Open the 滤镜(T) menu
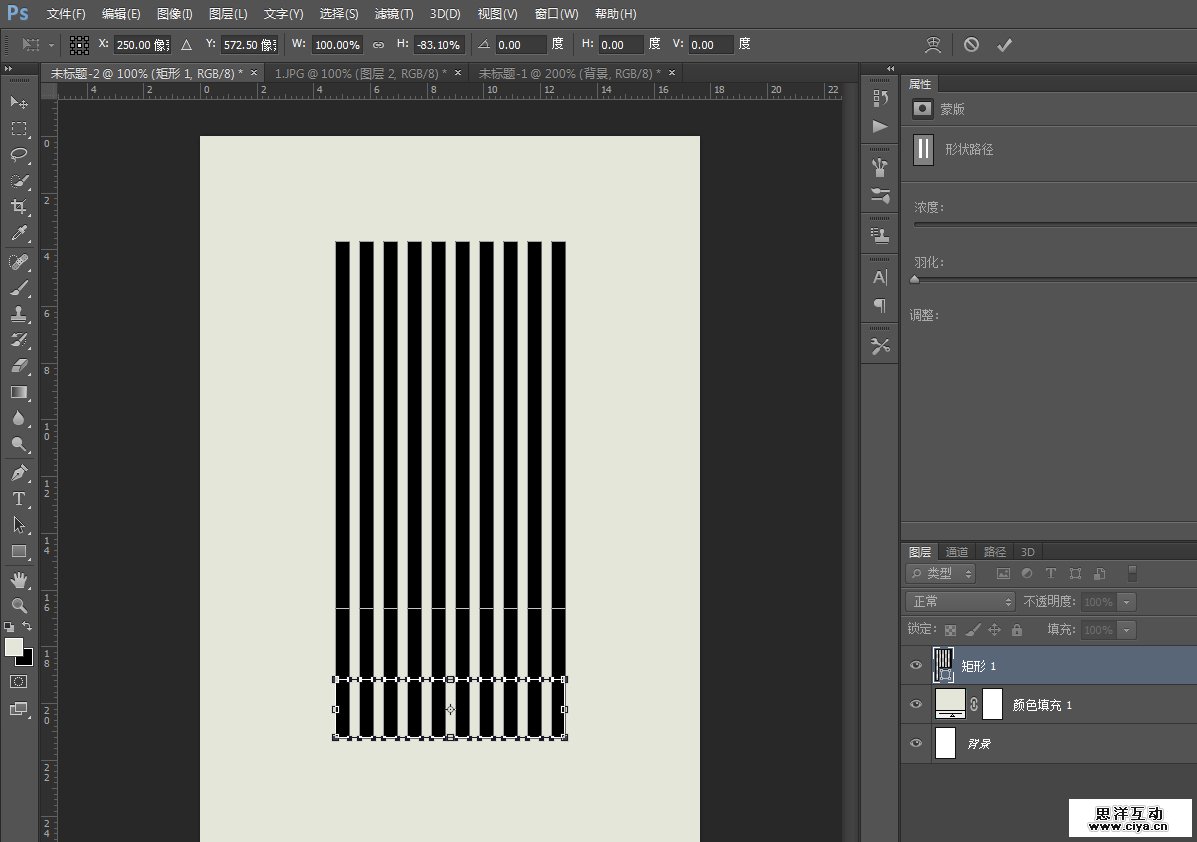 (393, 14)
